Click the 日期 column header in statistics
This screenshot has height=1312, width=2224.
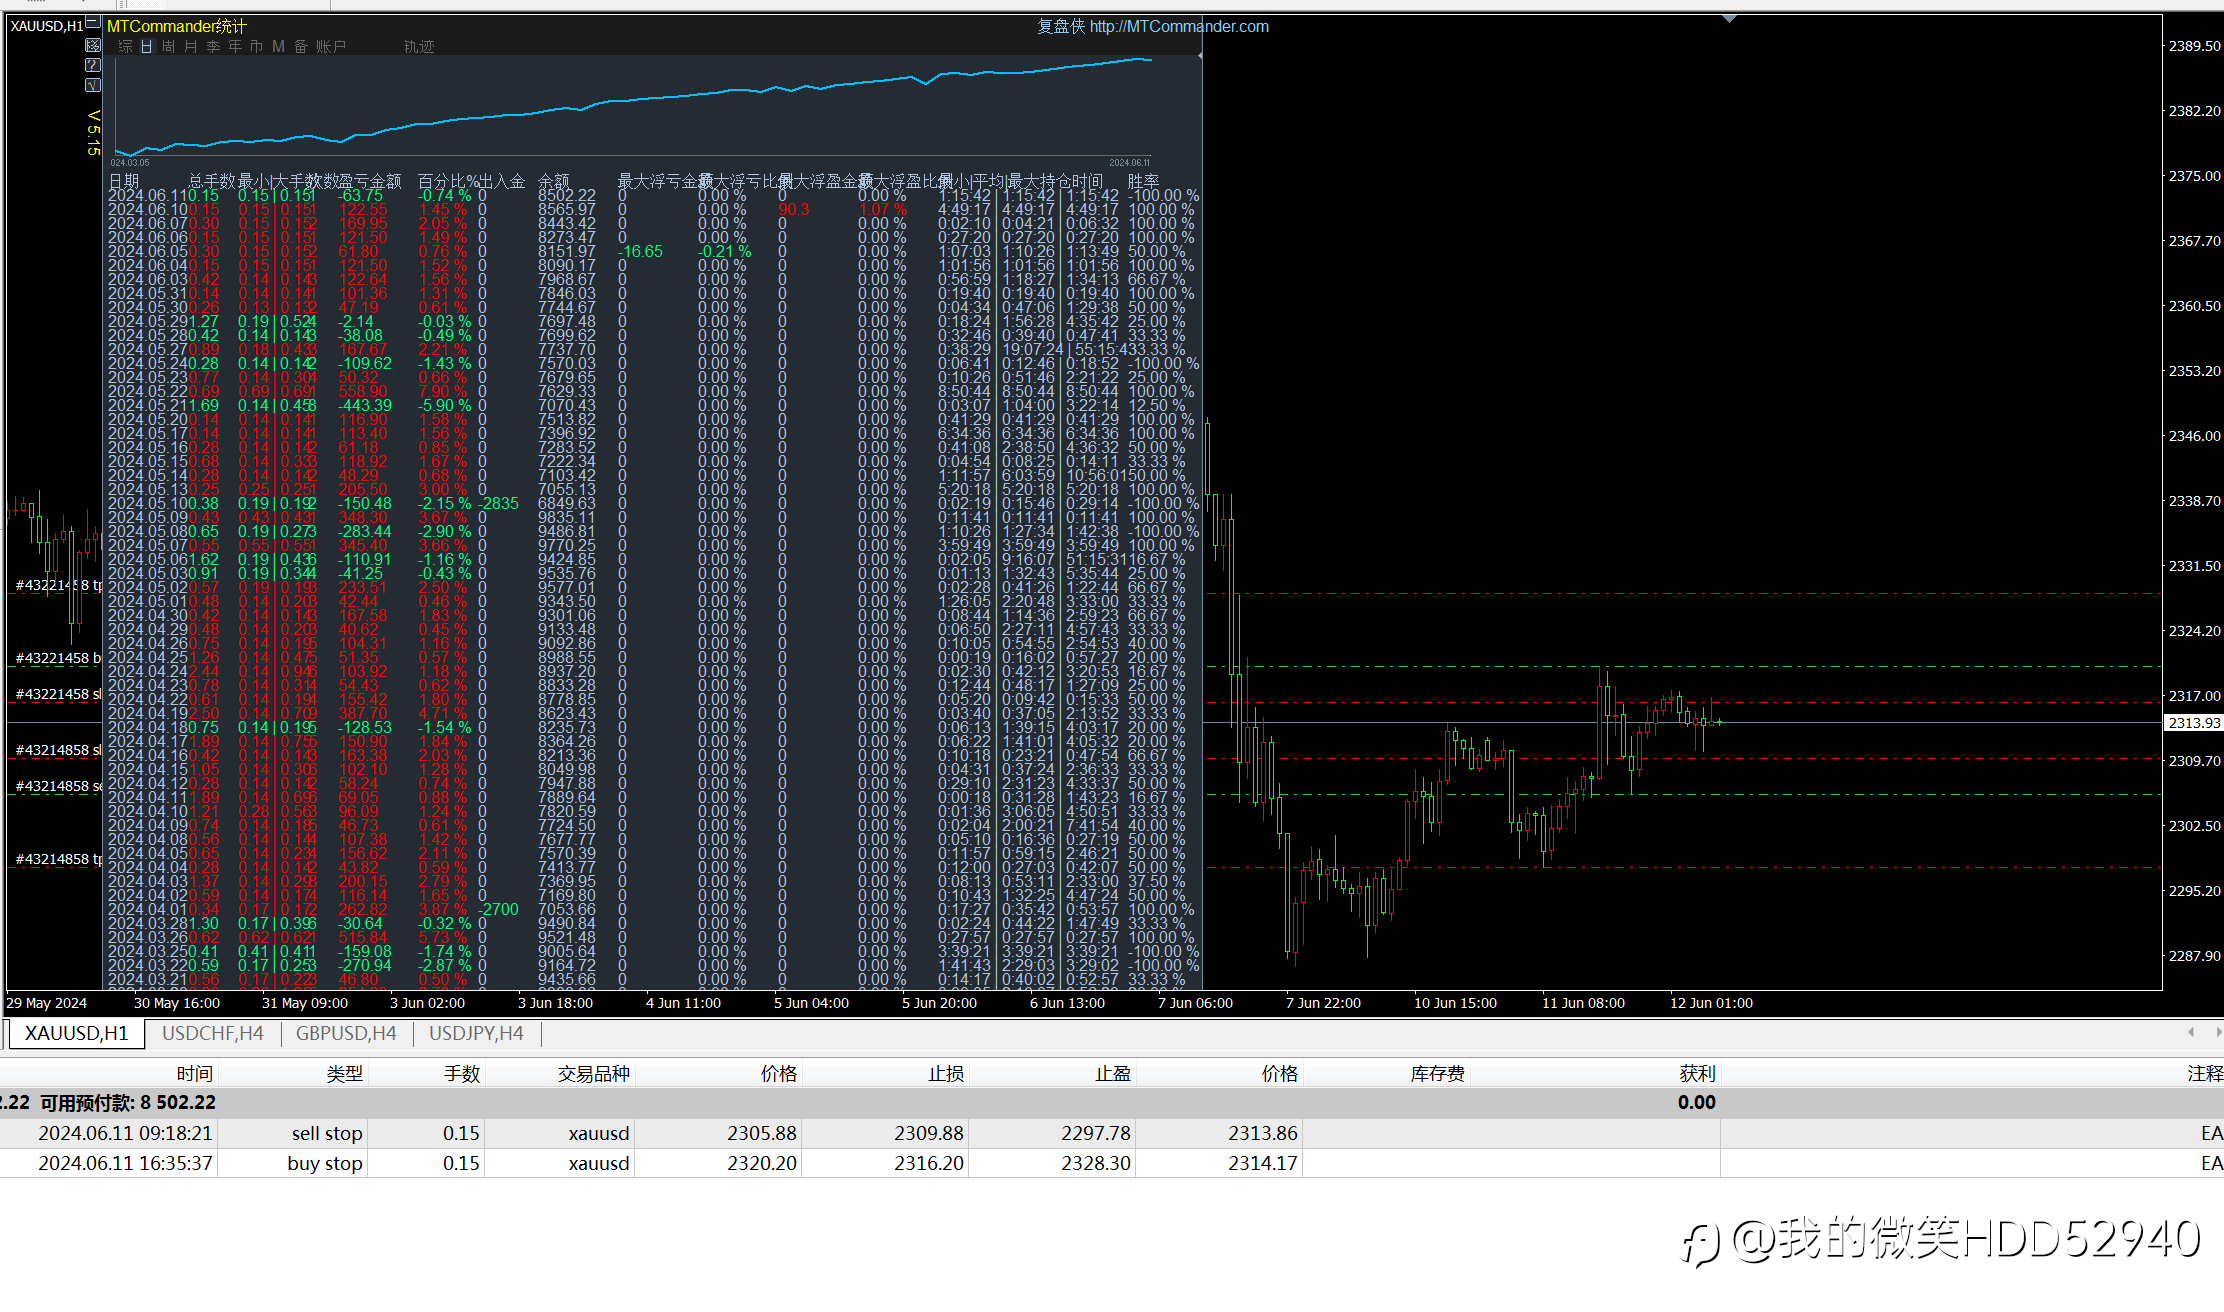coord(124,181)
